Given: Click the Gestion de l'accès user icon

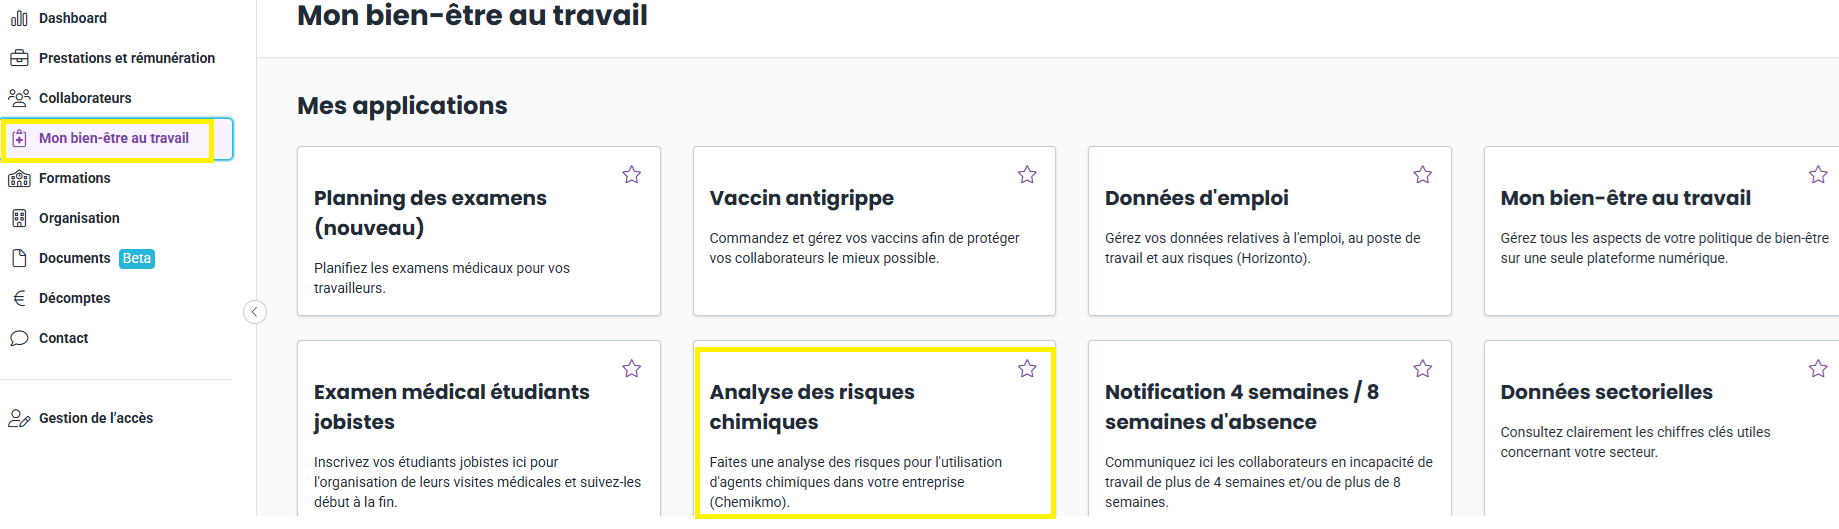Looking at the screenshot, I should tap(19, 418).
